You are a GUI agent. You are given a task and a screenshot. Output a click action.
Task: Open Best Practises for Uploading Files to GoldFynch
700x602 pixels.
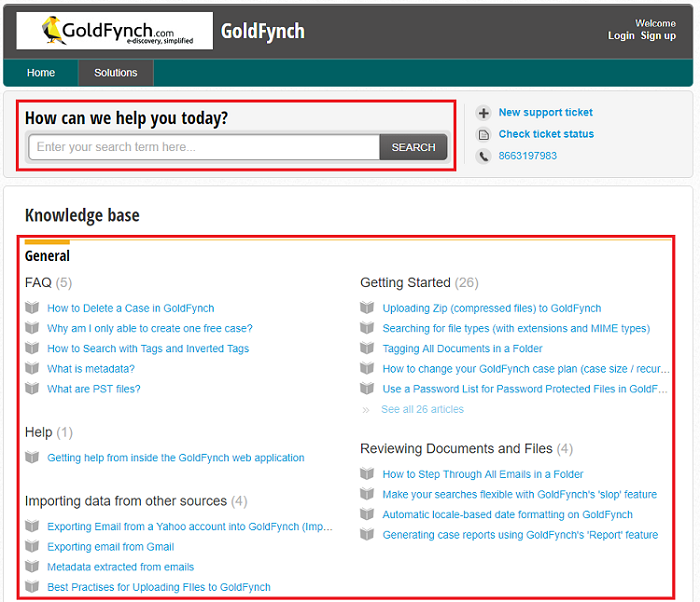pos(159,587)
